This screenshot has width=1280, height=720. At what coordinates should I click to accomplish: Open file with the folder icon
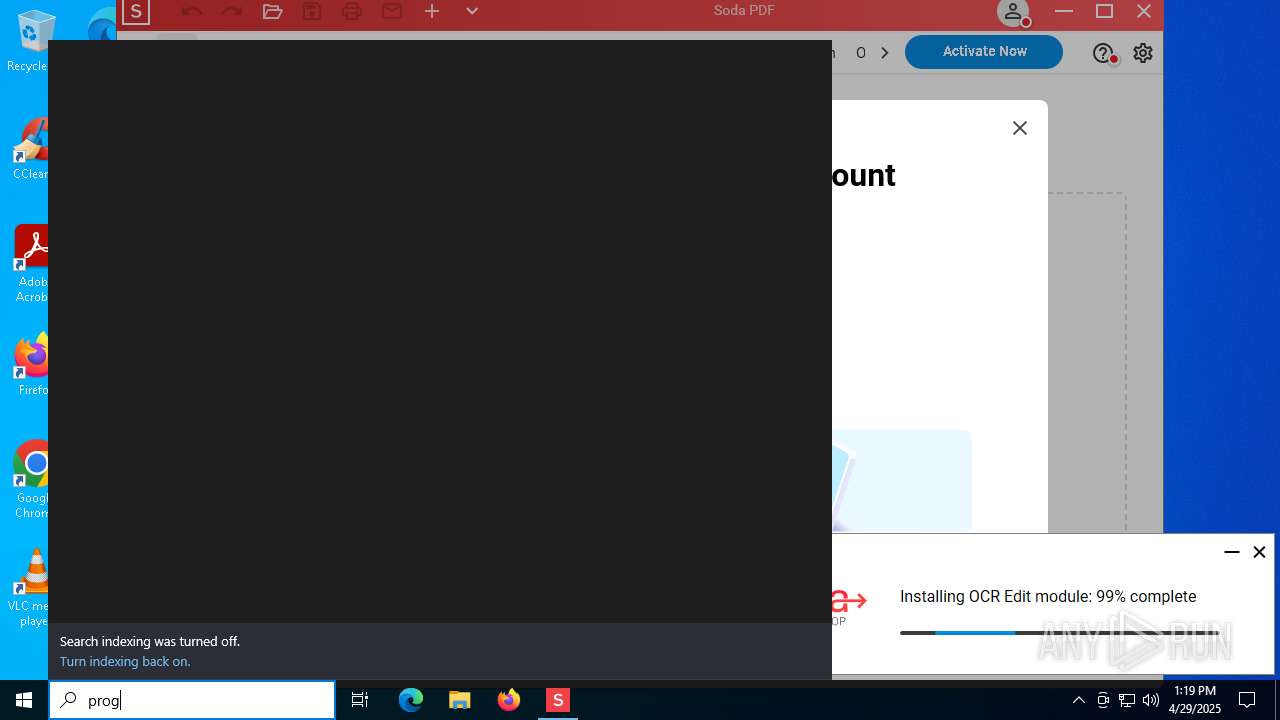272,11
